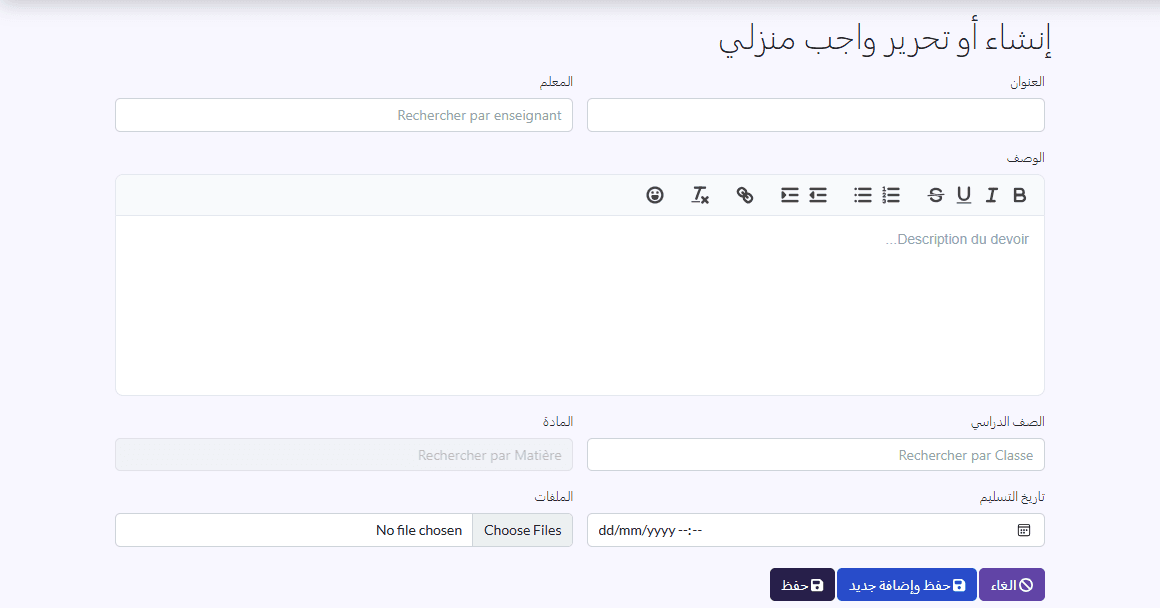Click the الصف الدراسي class label

pos(1008,422)
